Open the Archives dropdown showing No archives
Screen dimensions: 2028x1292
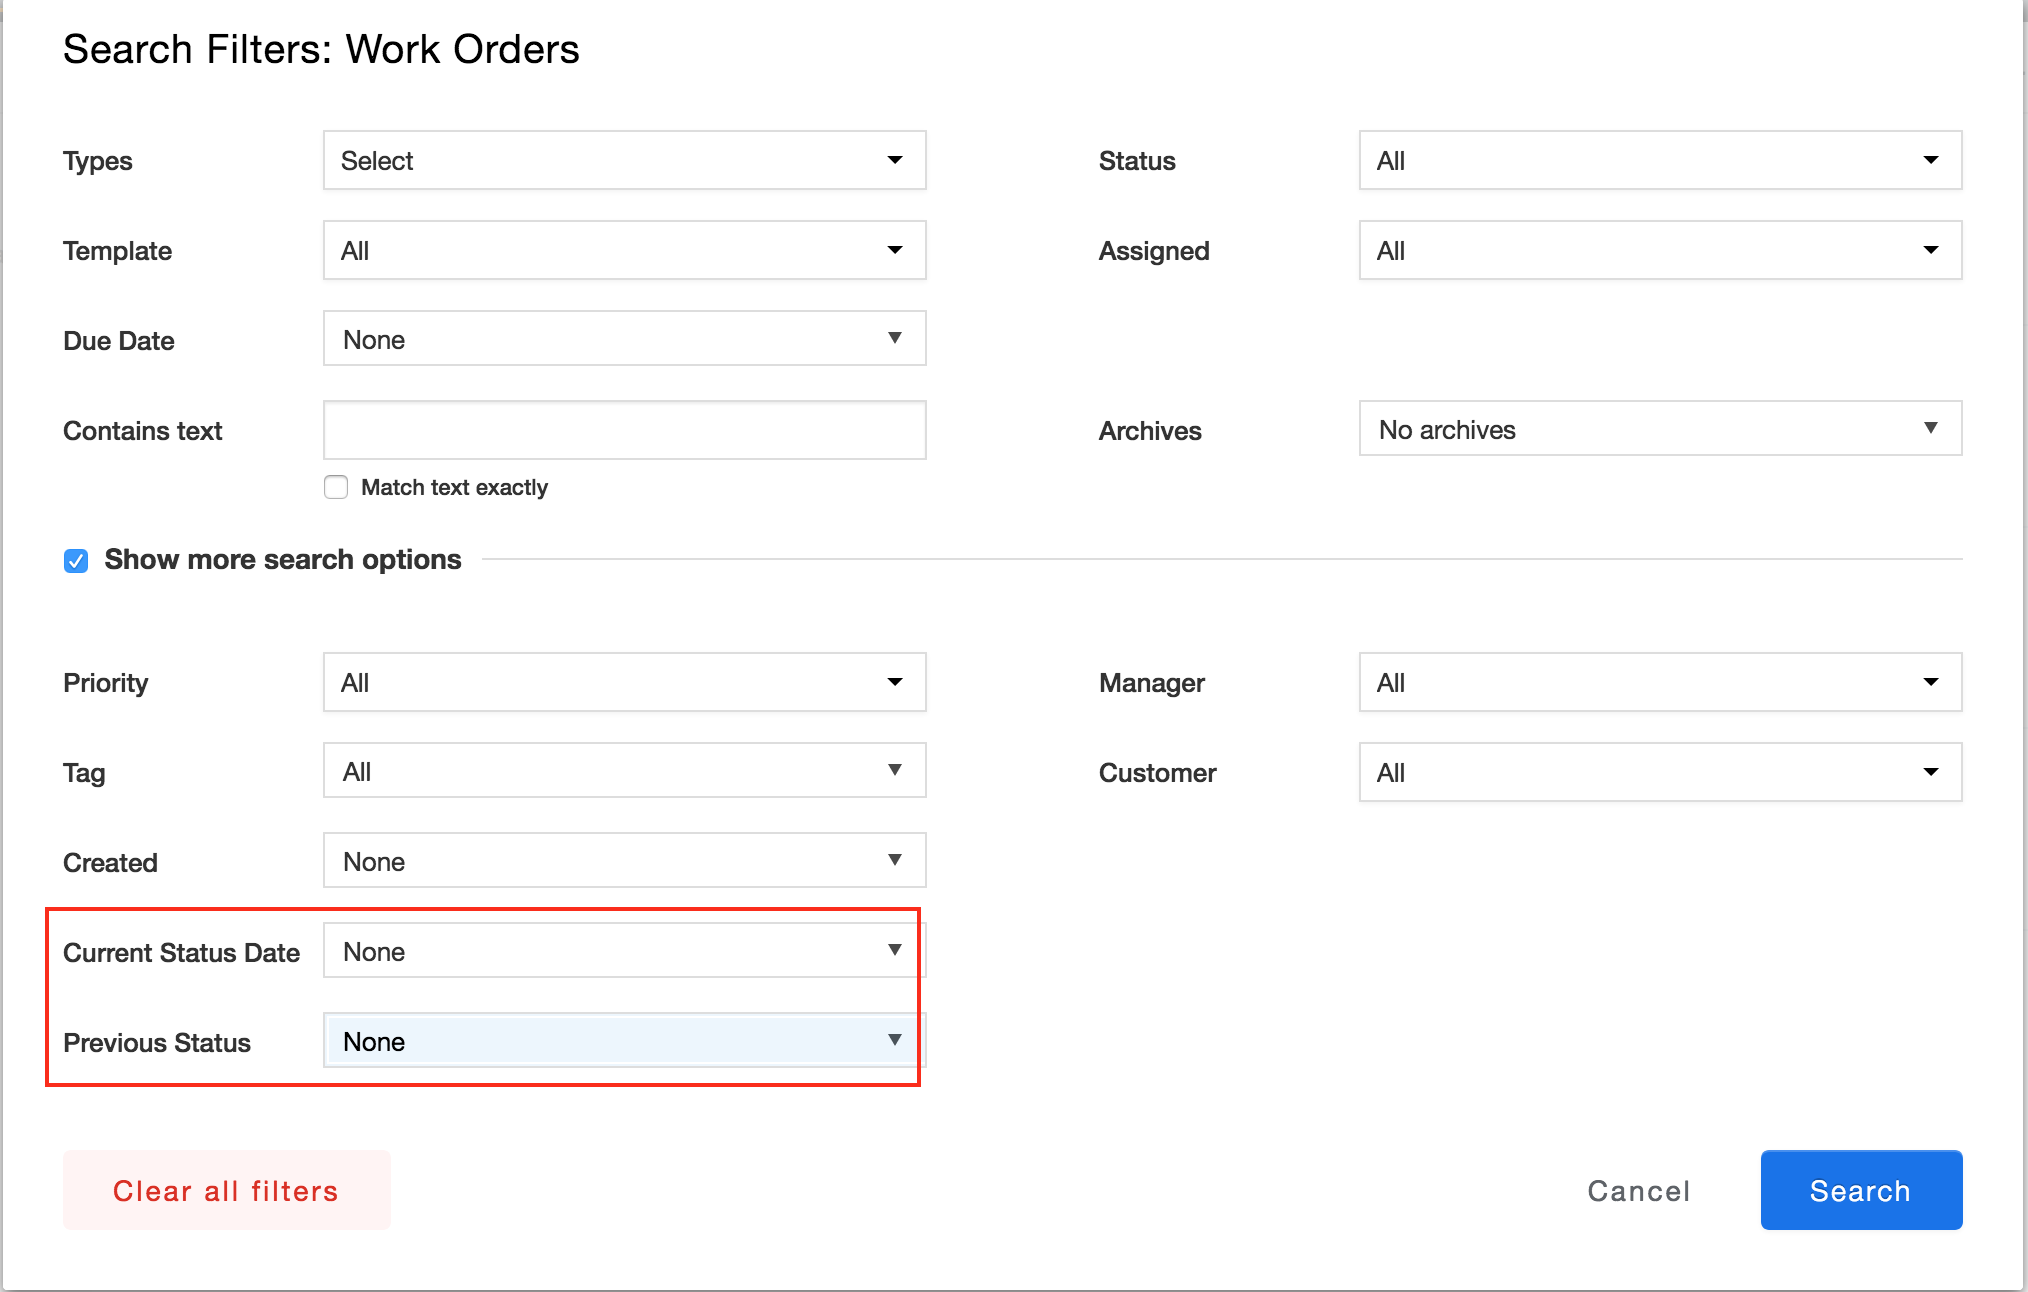1660,429
